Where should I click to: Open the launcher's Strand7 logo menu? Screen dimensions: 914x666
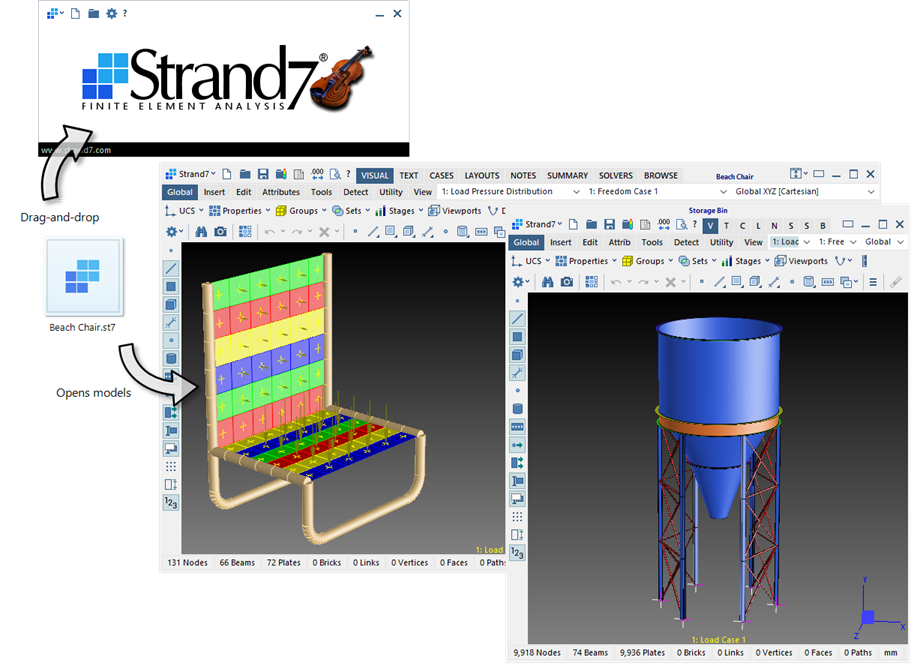coord(55,13)
